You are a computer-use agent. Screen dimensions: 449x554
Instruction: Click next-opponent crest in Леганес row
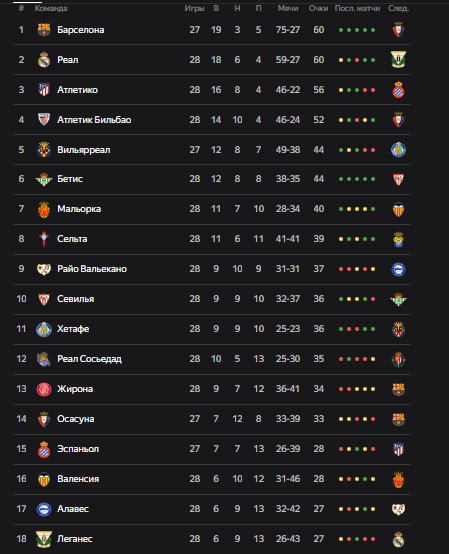pos(398,539)
